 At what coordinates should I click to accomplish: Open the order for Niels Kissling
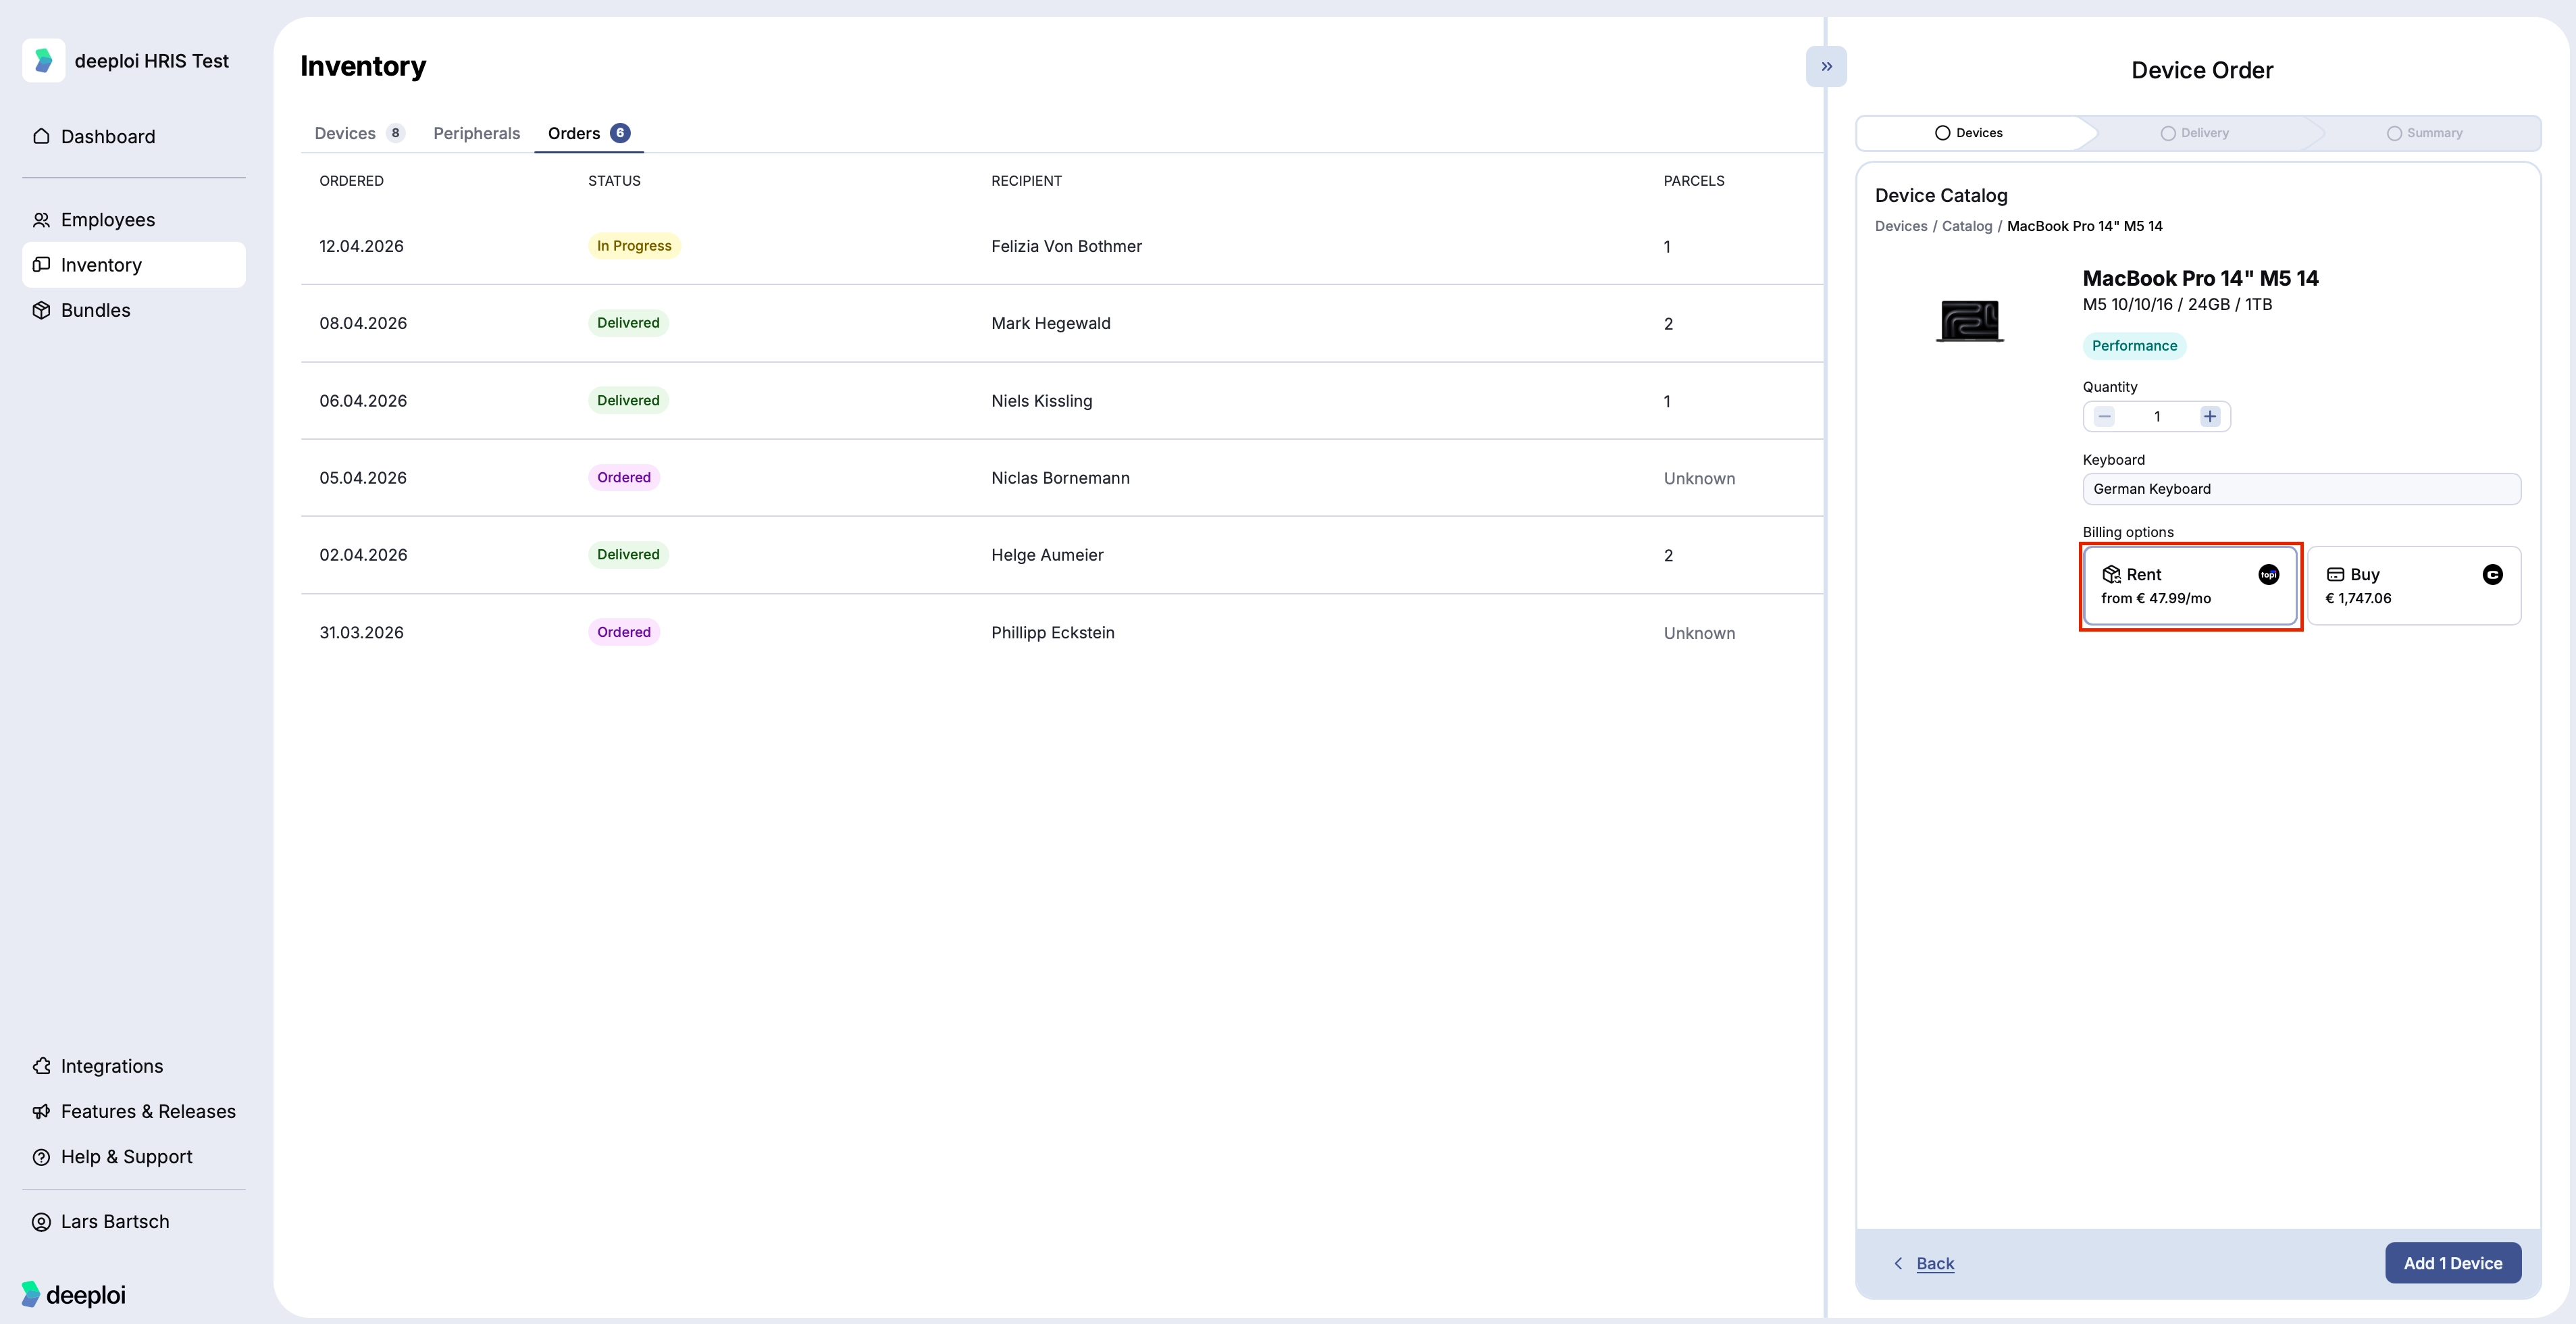[x=1062, y=401]
